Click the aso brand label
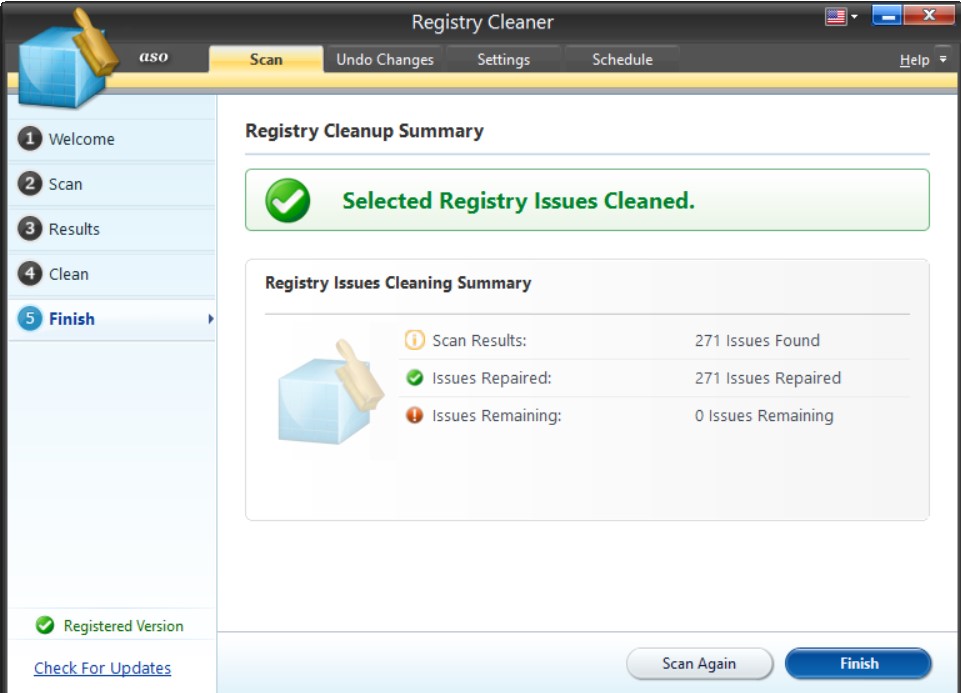The image size is (961, 693). pos(153,56)
